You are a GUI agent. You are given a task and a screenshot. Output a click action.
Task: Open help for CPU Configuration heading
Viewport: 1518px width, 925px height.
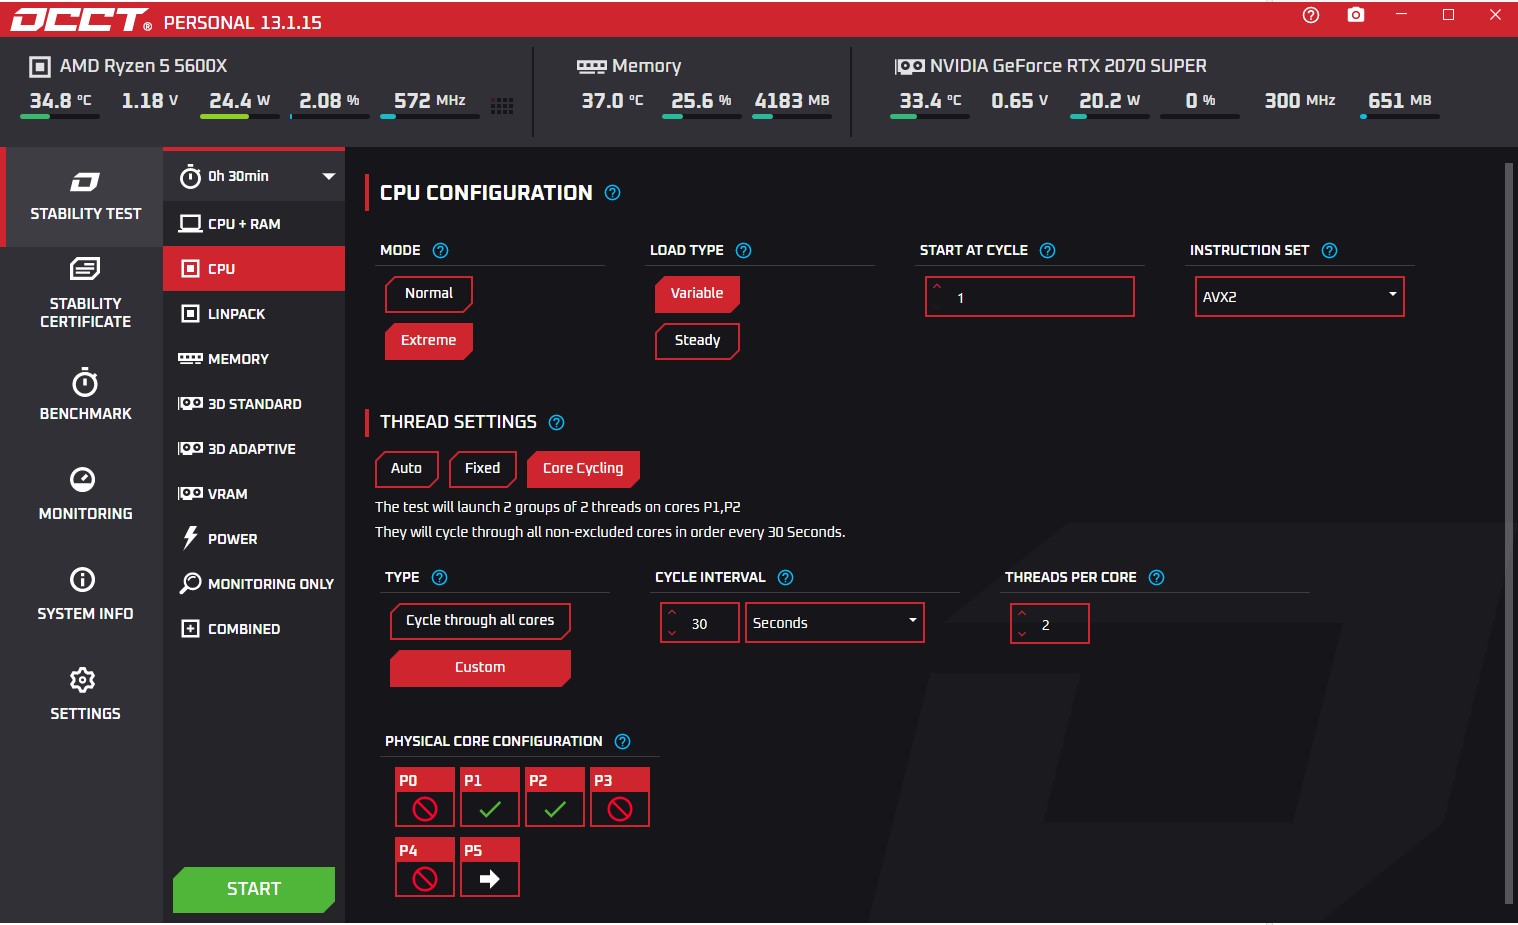coord(613,193)
